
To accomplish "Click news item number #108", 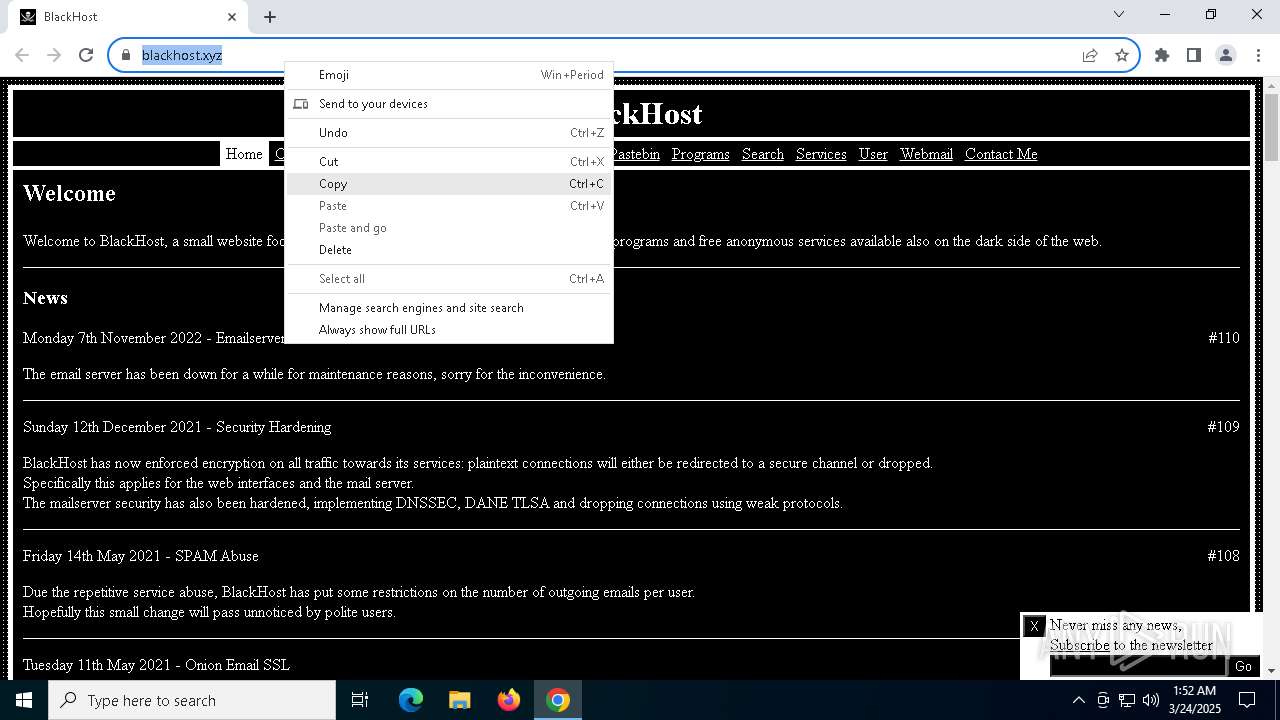I will pyautogui.click(x=1224, y=556).
